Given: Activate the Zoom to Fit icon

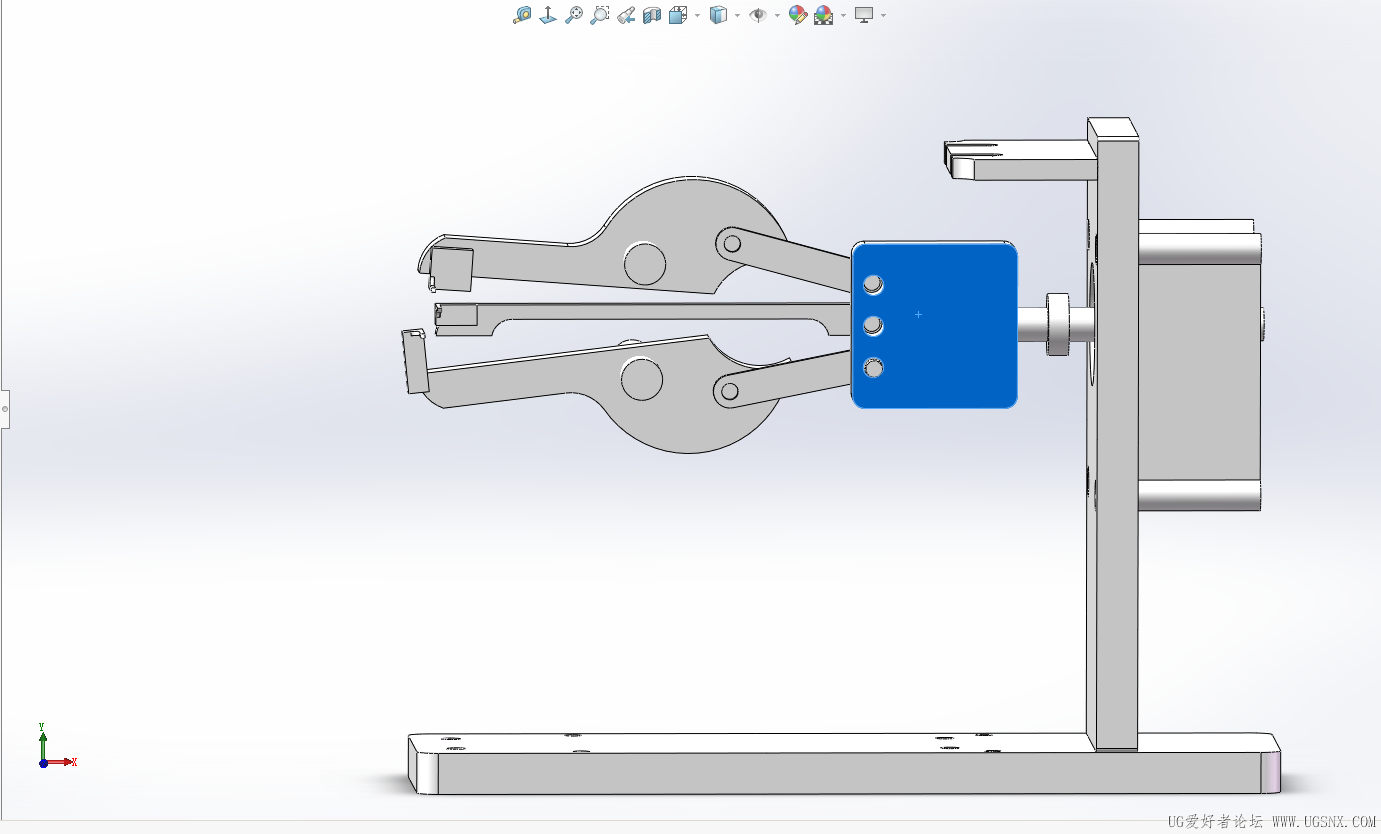Looking at the screenshot, I should 574,15.
